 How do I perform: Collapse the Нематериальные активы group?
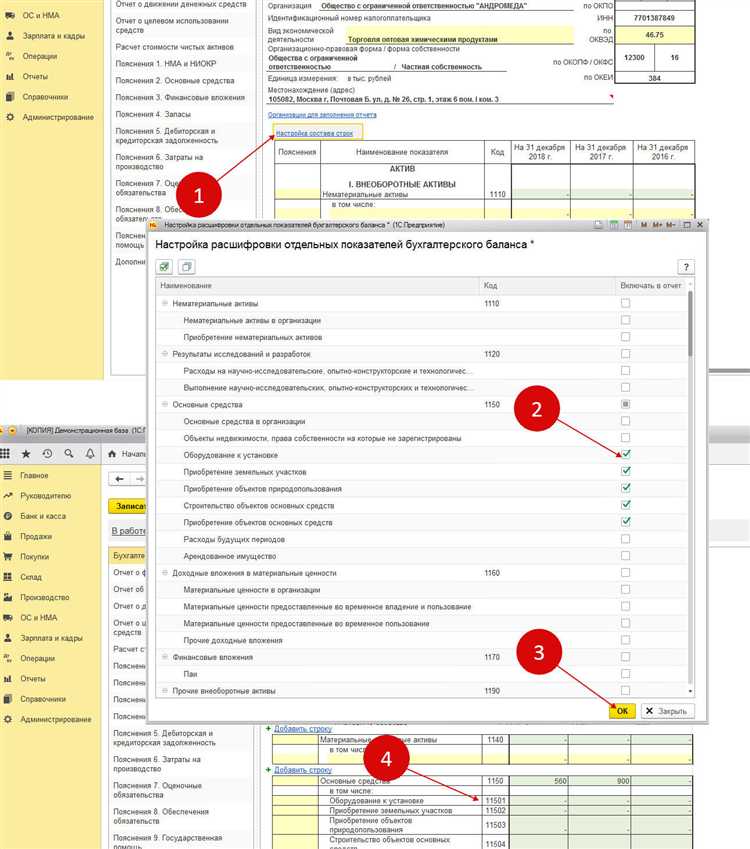point(165,303)
